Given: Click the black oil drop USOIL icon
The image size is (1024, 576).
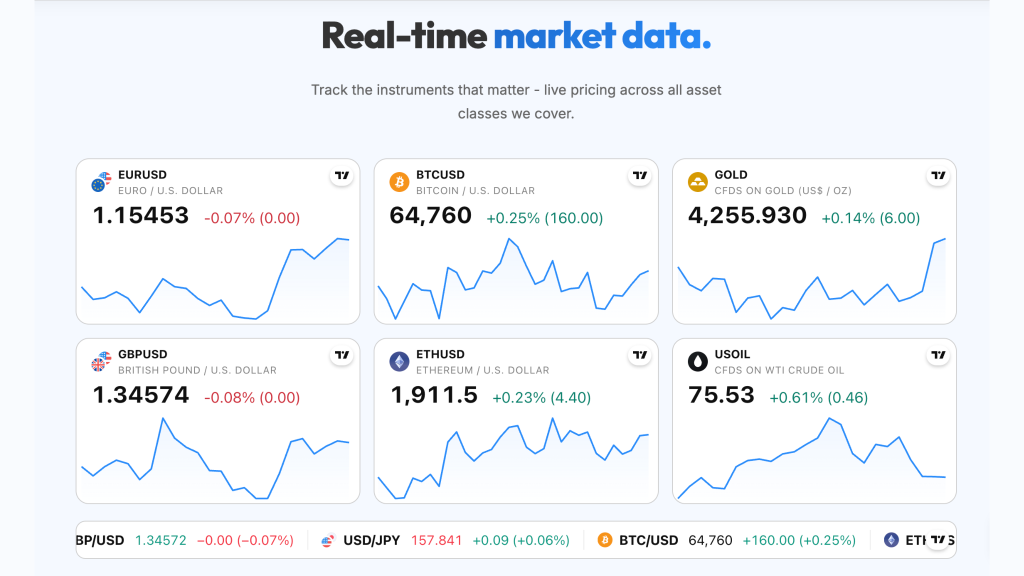Looking at the screenshot, I should [697, 361].
